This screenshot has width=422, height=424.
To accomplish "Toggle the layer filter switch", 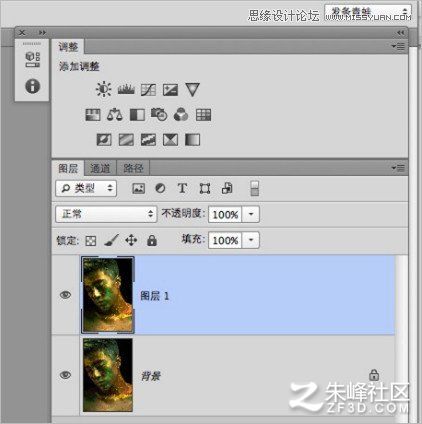I will (x=254, y=189).
